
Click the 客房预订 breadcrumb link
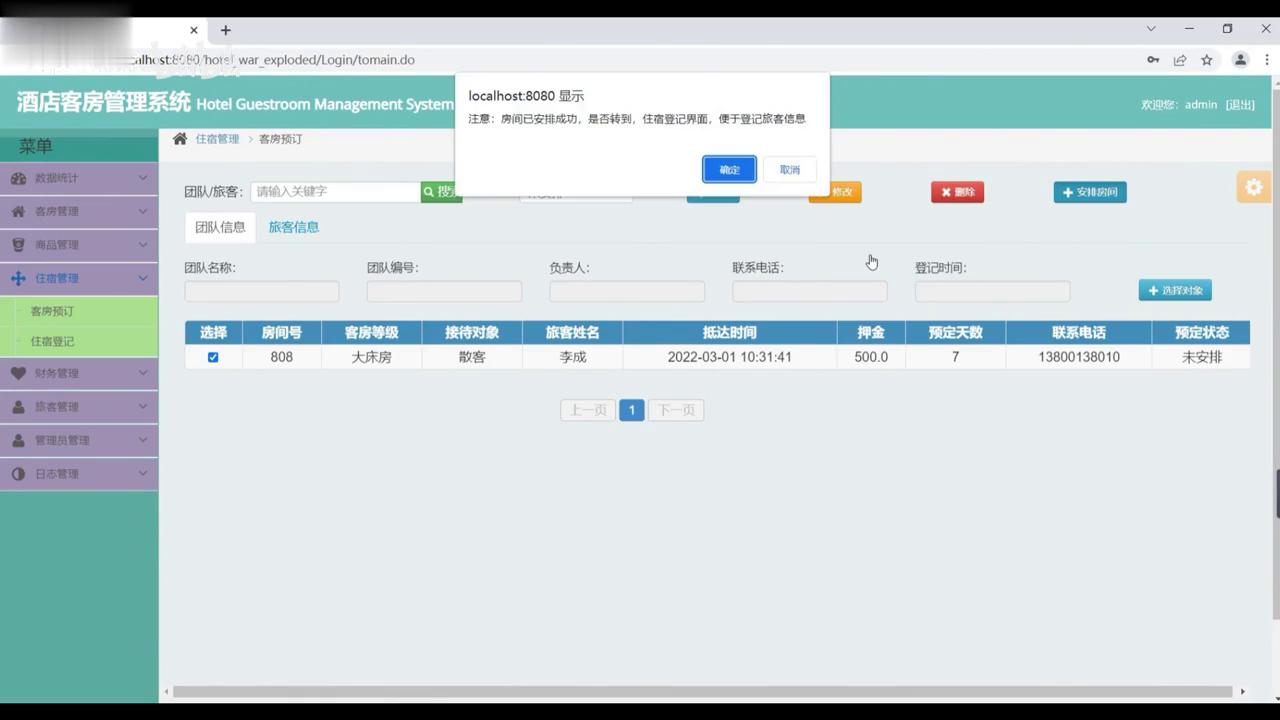tap(280, 139)
